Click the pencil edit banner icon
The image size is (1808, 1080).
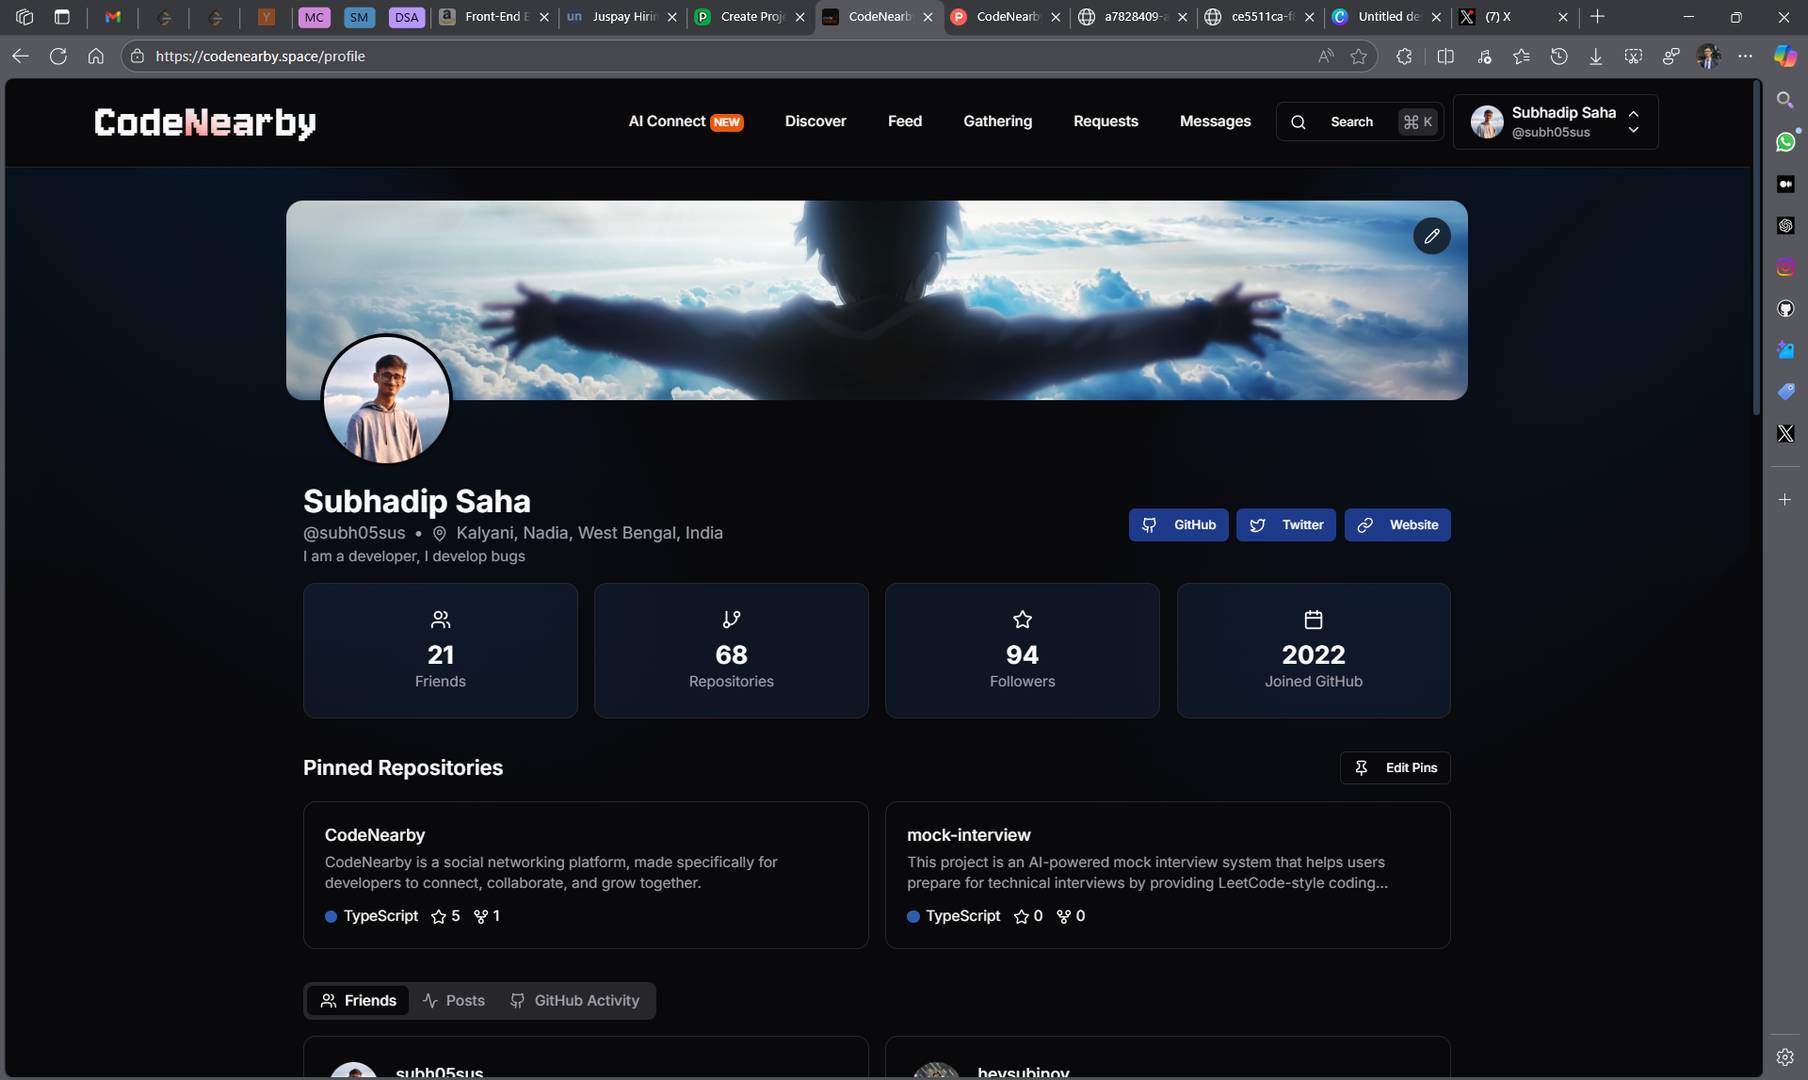[x=1431, y=236]
